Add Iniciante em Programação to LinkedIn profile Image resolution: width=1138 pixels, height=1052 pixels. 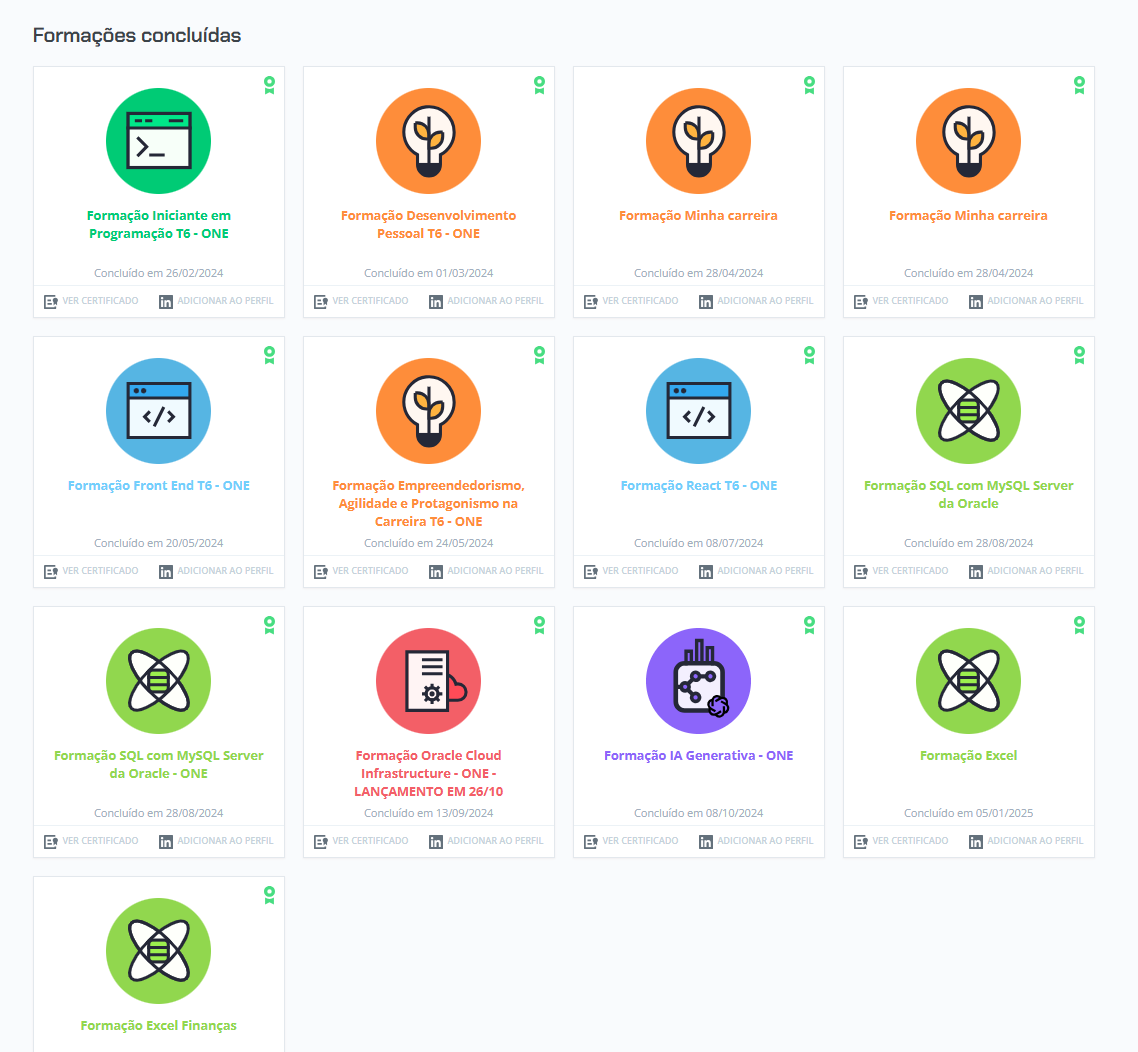[216, 301]
